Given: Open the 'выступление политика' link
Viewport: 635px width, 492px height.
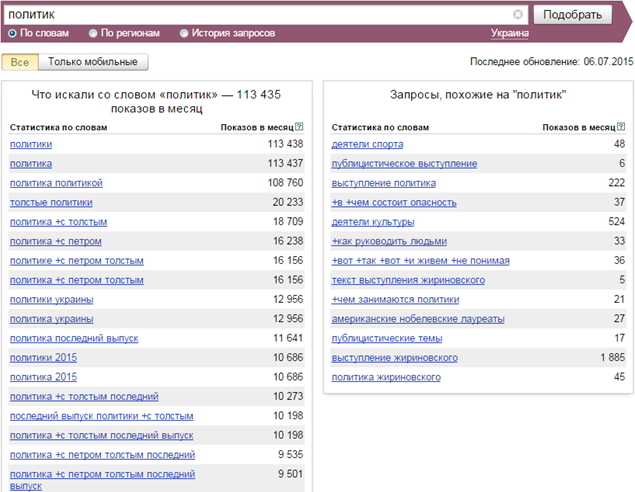Looking at the screenshot, I should pyautogui.click(x=384, y=183).
